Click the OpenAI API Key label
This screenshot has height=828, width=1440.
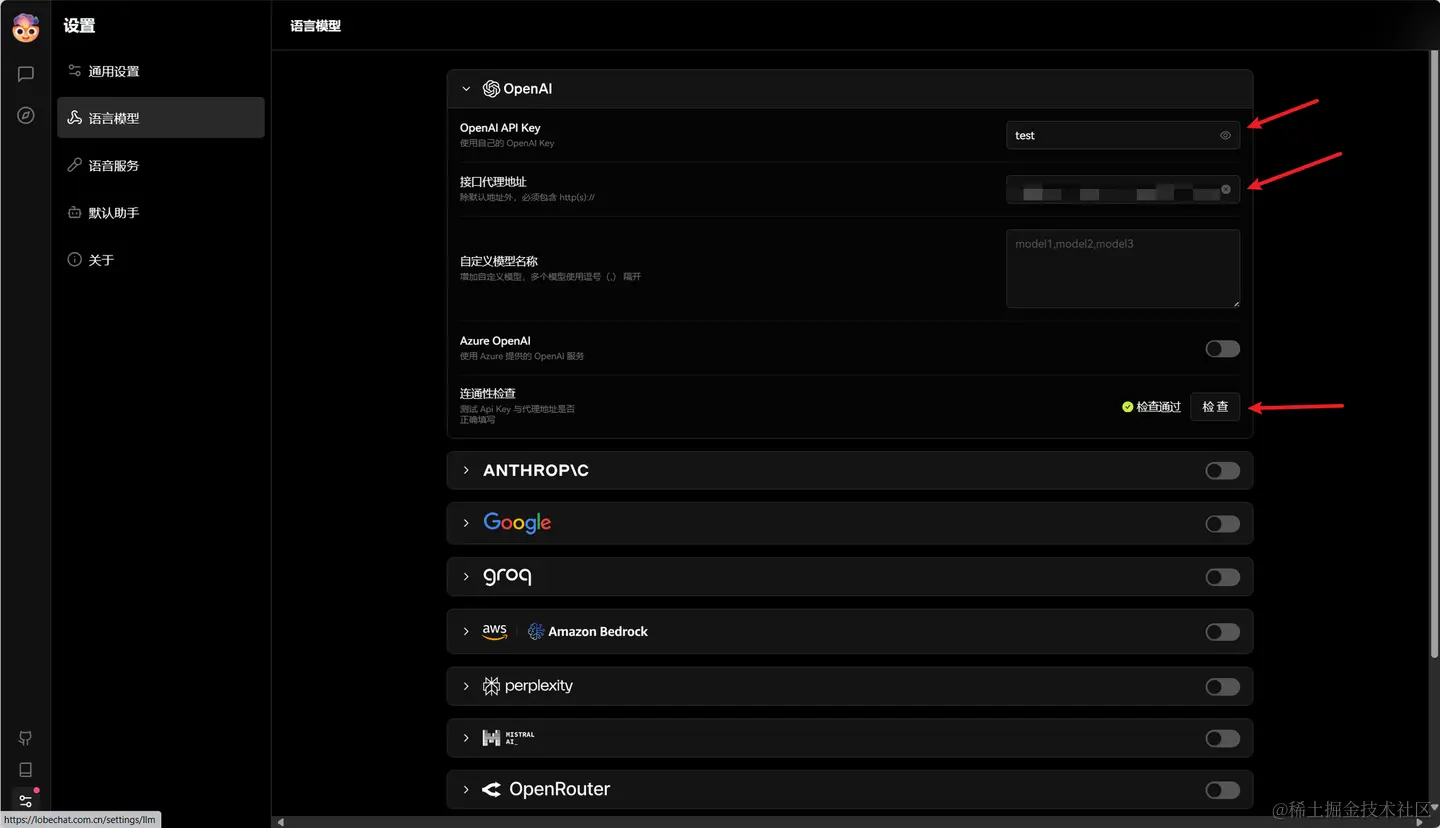[500, 128]
